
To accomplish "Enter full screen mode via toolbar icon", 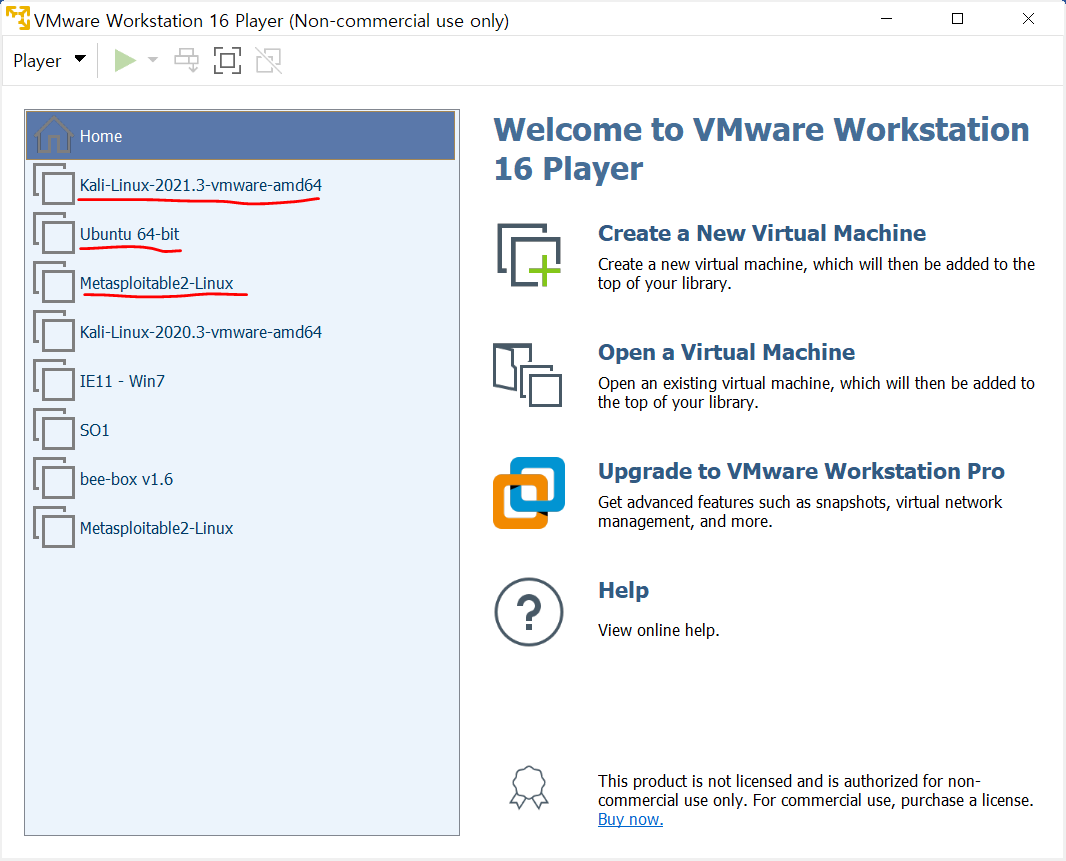I will tap(227, 61).
